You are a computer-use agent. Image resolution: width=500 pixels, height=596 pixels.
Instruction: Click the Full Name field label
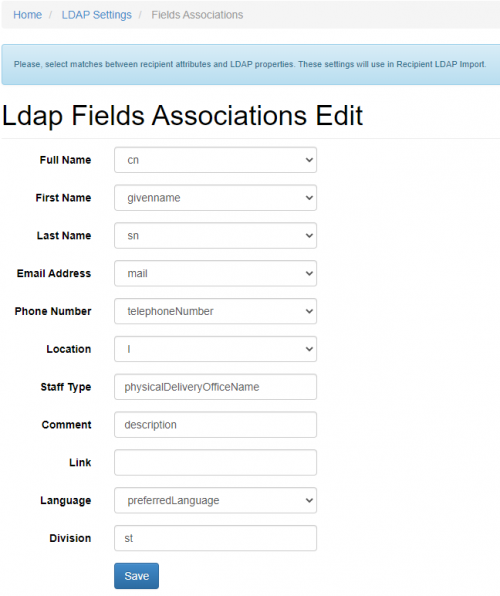[x=65, y=160]
